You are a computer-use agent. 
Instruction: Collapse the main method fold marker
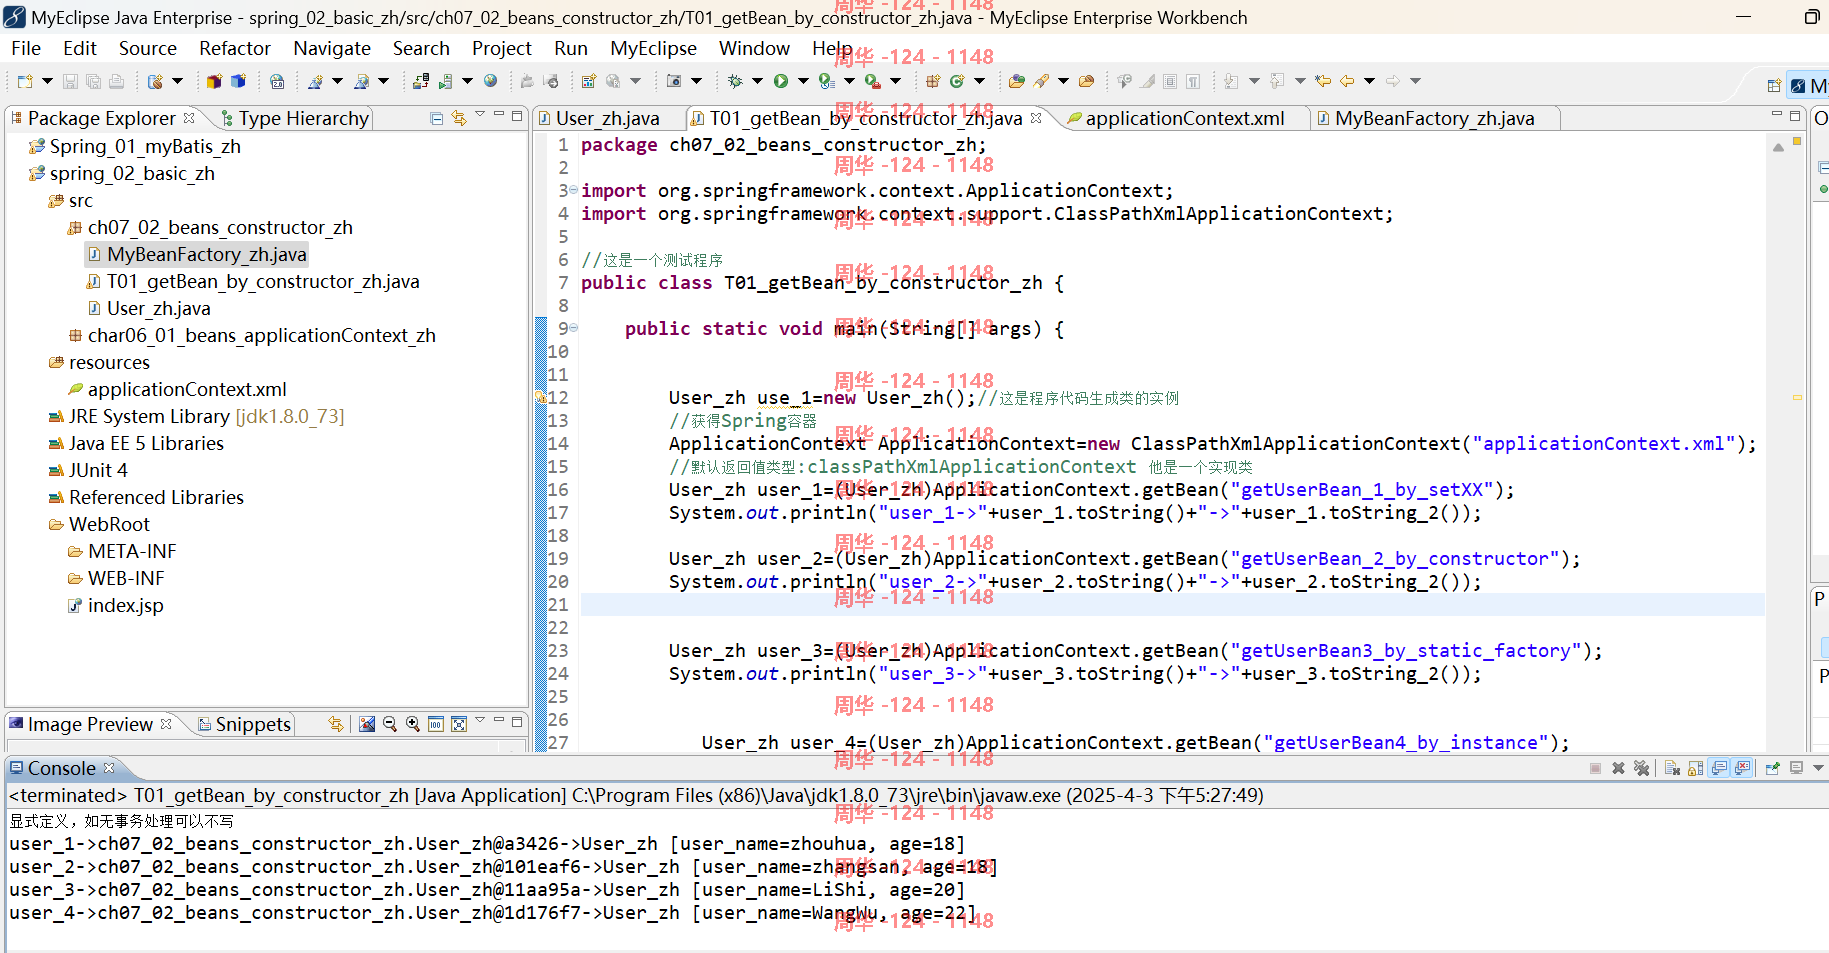click(574, 327)
